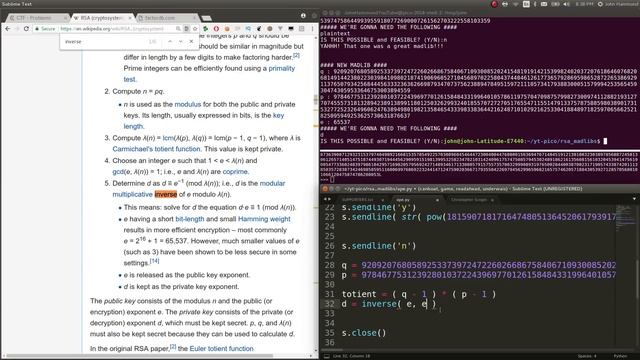This screenshot has height=360, width=640.
Task: Click the Wikipedia address bar URL
Action: click(x=111, y=29)
